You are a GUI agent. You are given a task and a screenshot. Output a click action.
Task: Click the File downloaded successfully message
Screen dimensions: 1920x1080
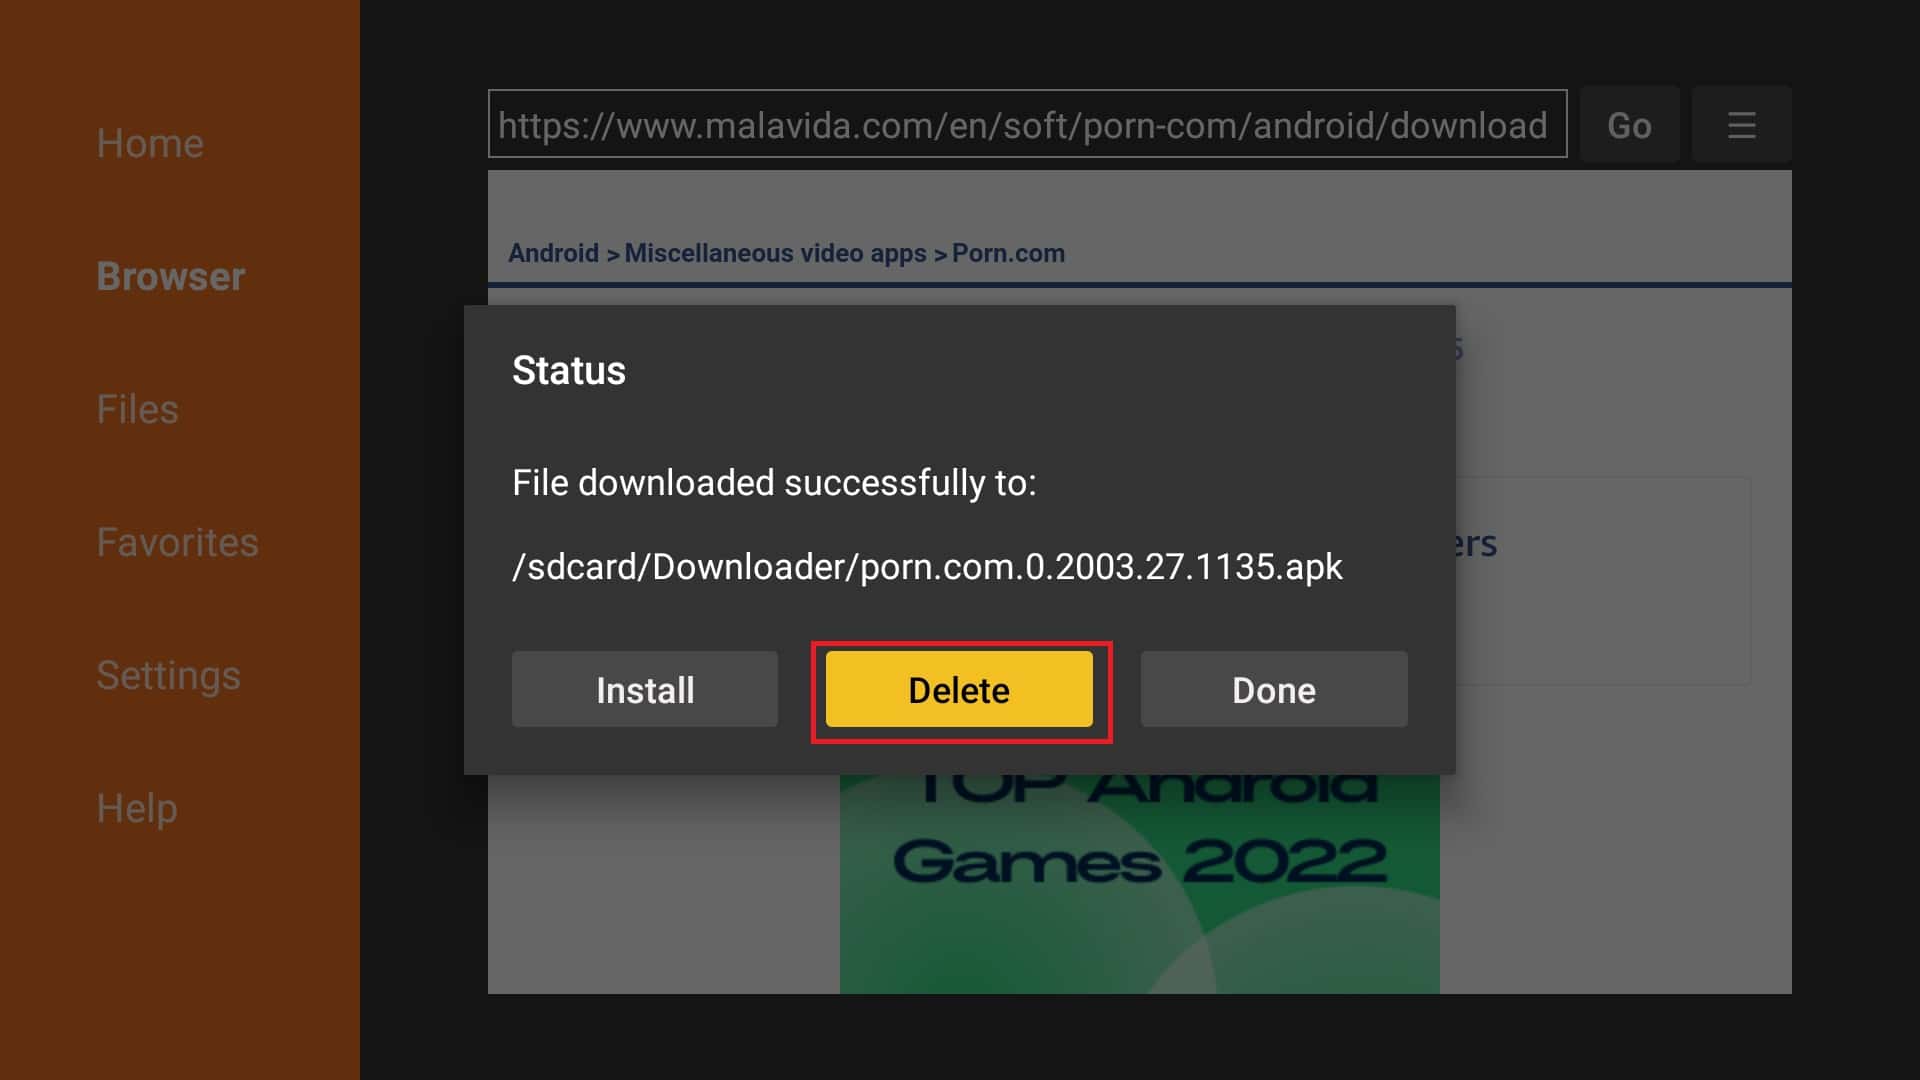pyautogui.click(x=774, y=483)
